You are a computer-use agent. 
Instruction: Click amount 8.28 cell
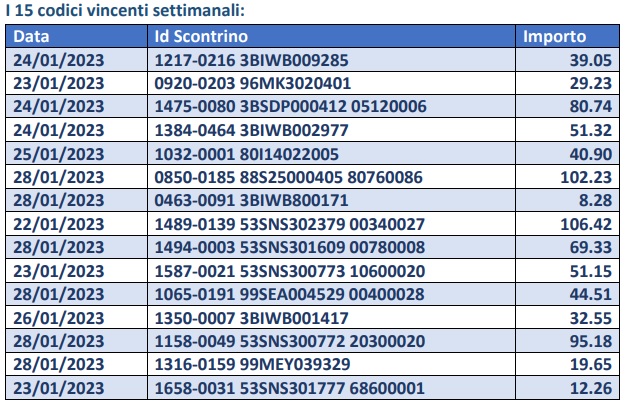point(567,200)
